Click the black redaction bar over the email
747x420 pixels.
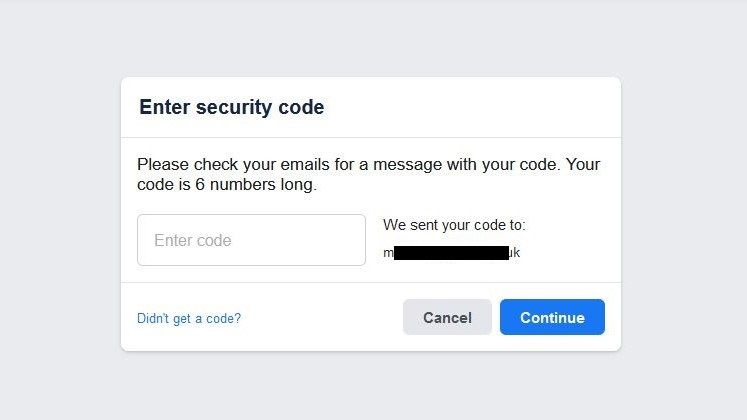click(x=452, y=253)
